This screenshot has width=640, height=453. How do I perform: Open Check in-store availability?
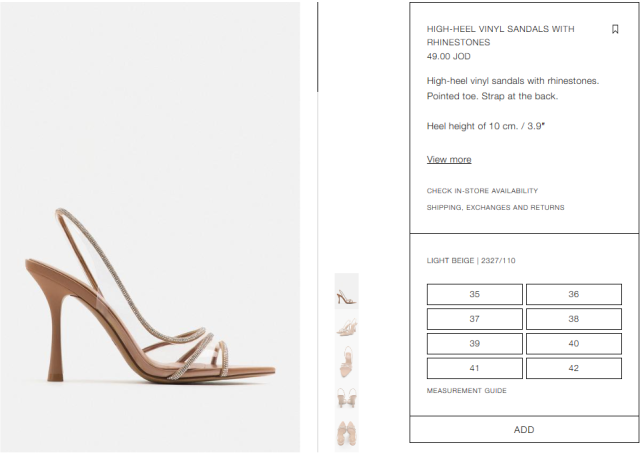pos(482,191)
